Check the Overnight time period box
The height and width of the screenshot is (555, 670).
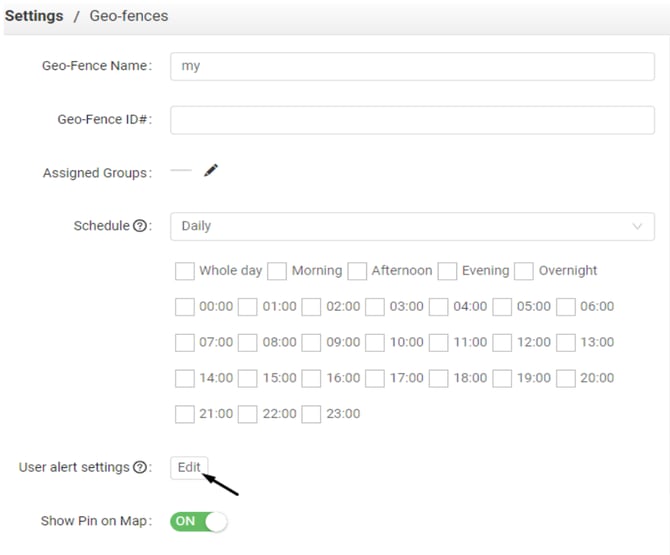coord(524,271)
